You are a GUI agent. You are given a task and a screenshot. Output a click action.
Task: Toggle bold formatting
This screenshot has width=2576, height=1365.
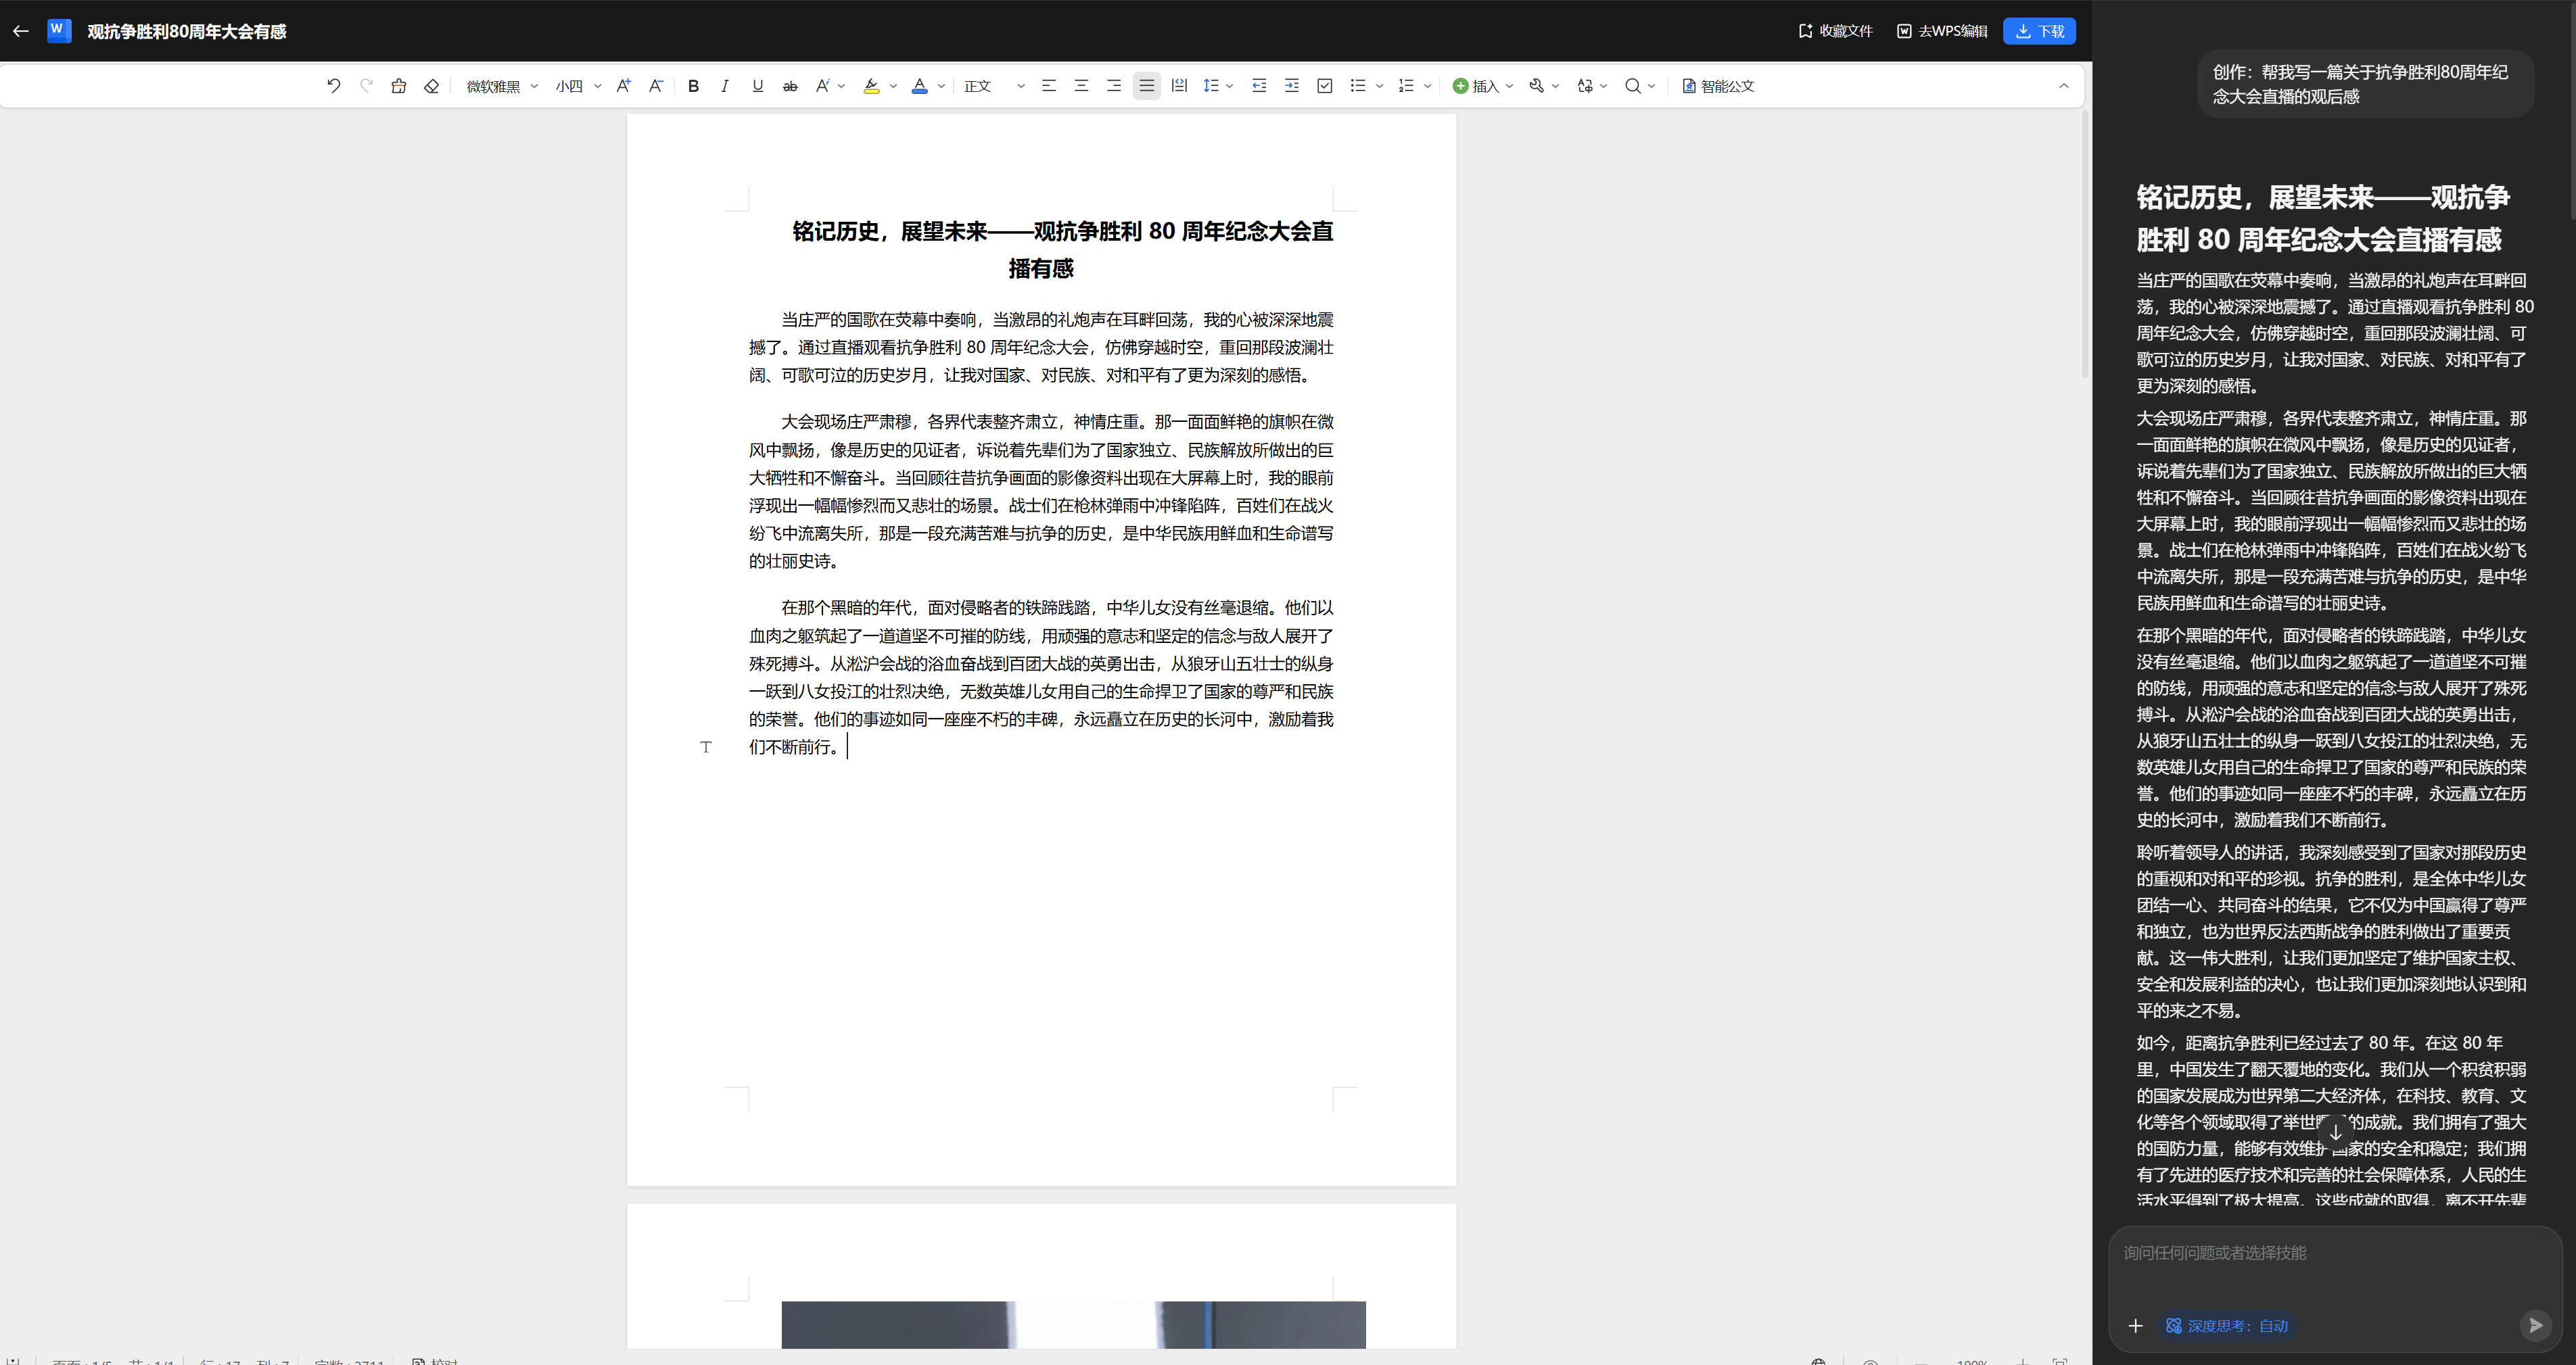693,86
